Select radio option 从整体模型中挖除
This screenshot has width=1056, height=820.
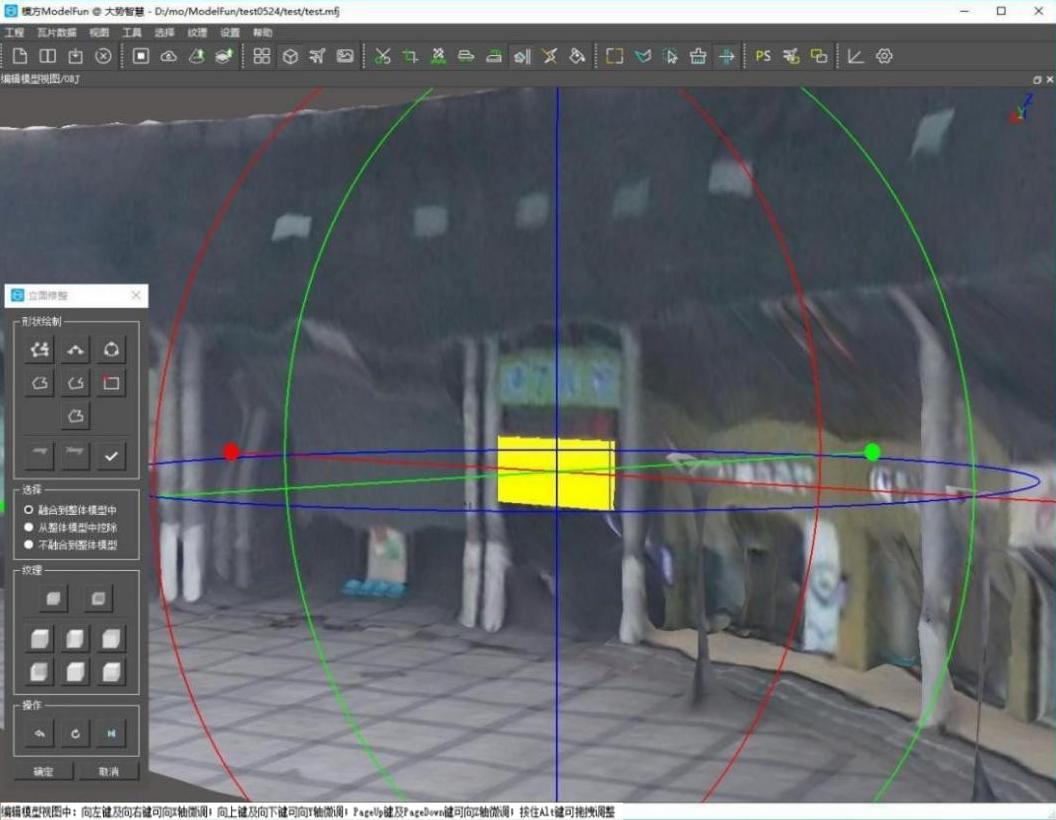(71, 528)
